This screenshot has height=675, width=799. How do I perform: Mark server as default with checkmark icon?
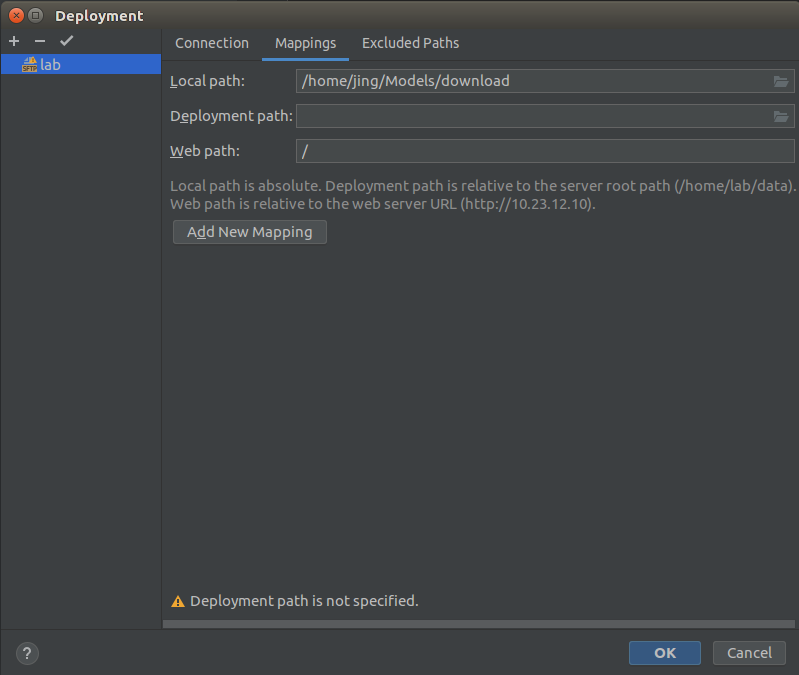67,41
